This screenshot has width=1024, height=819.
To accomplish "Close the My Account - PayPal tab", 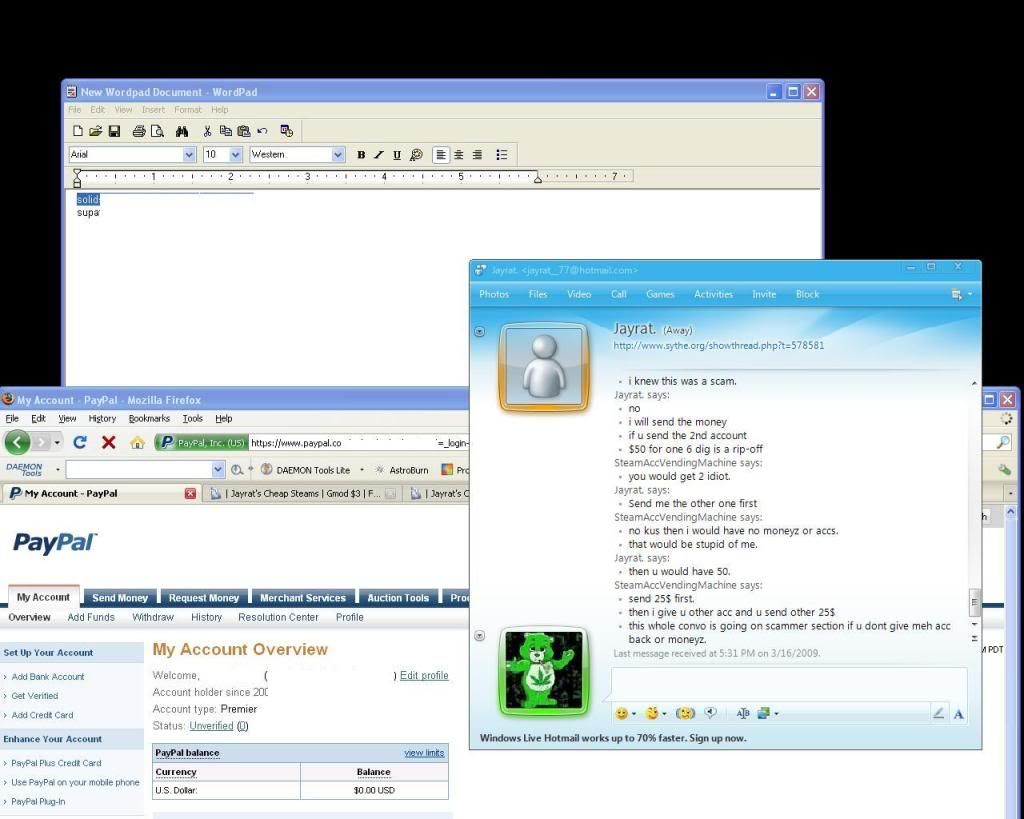I will (x=190, y=494).
